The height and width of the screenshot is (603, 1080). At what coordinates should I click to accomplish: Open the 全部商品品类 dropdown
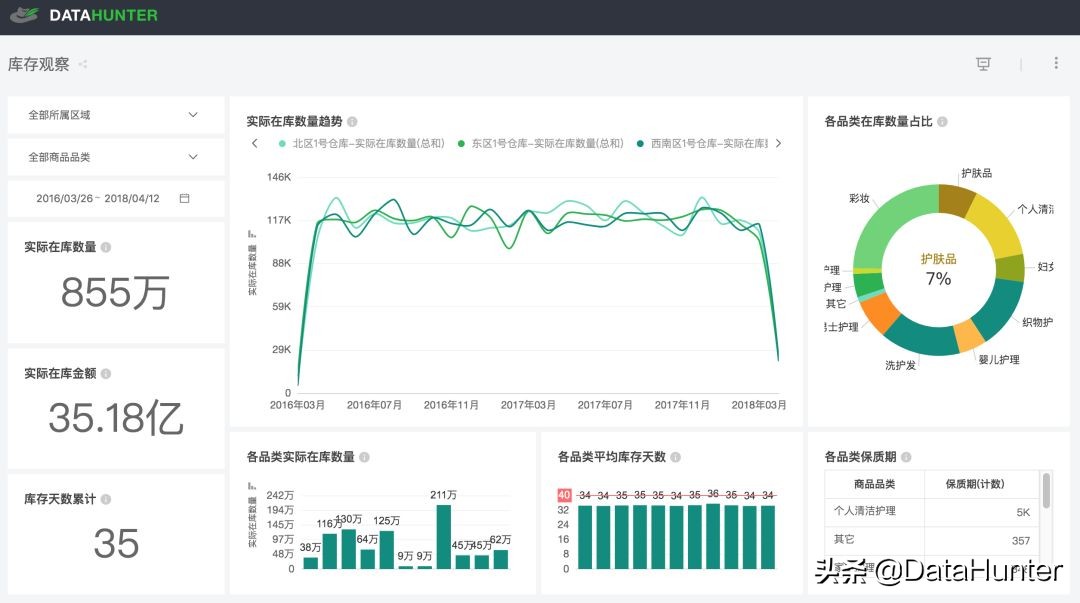pos(116,157)
